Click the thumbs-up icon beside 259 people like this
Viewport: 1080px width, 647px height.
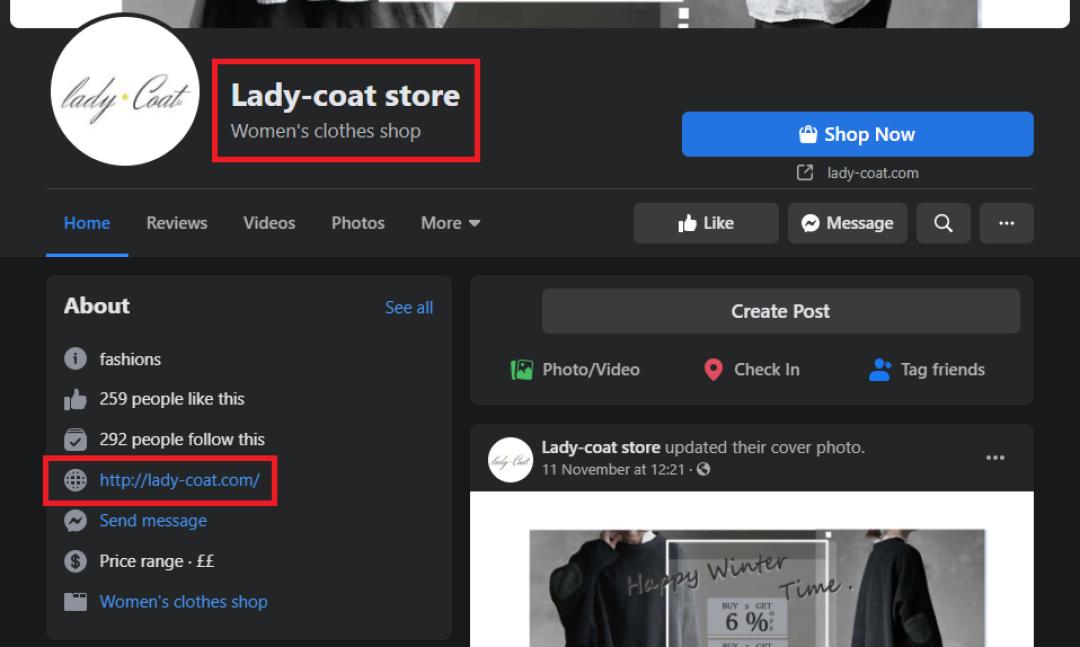click(75, 399)
